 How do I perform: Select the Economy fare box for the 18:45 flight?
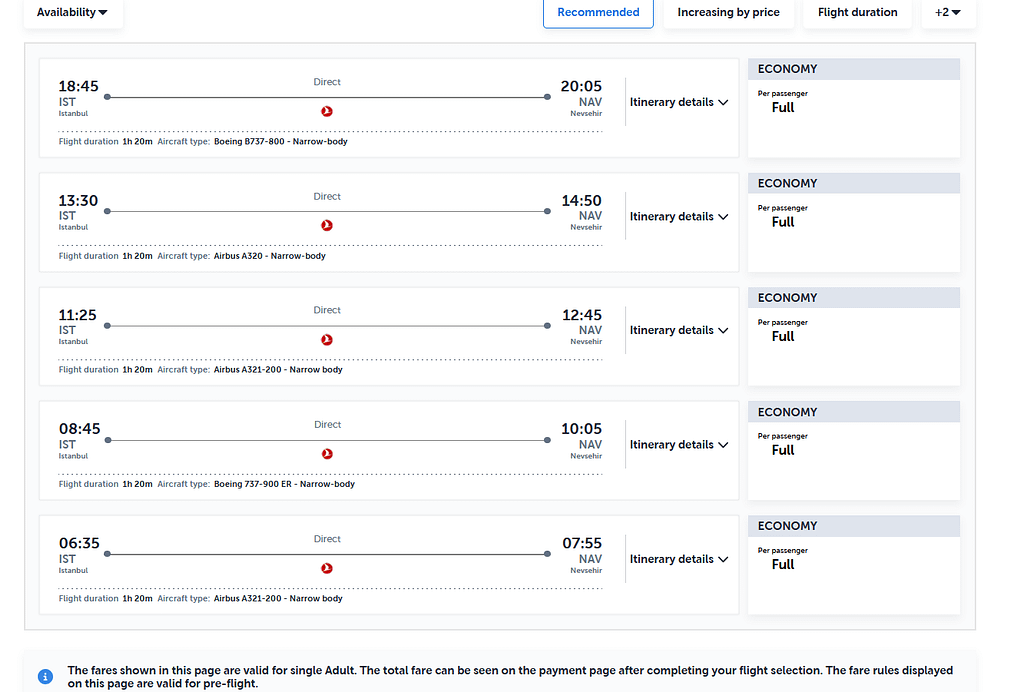point(854,108)
